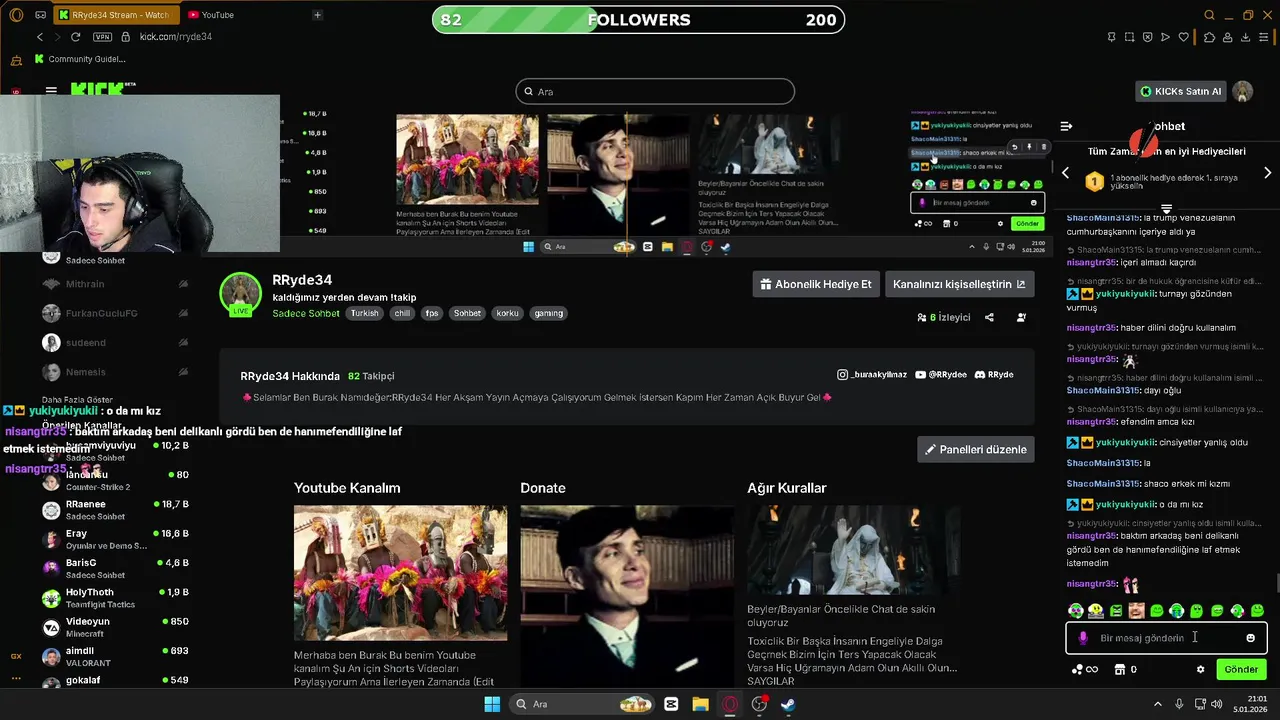Viewport: 1280px width, 720px height.
Task: Click the purple microphone icon in chat
Action: (x=1083, y=638)
